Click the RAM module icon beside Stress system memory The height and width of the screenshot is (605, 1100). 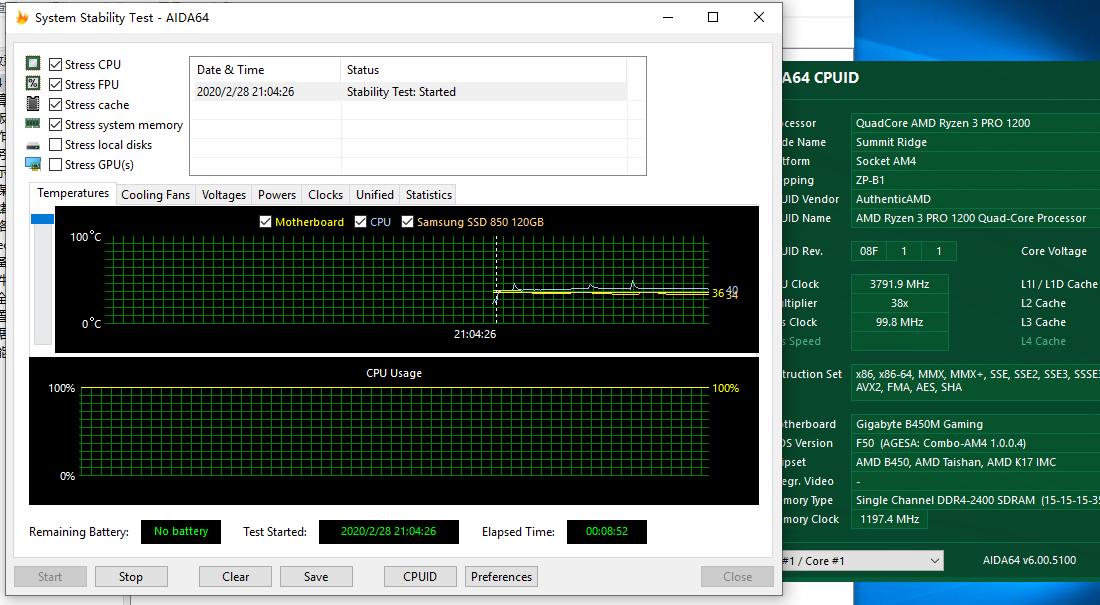tap(33, 124)
